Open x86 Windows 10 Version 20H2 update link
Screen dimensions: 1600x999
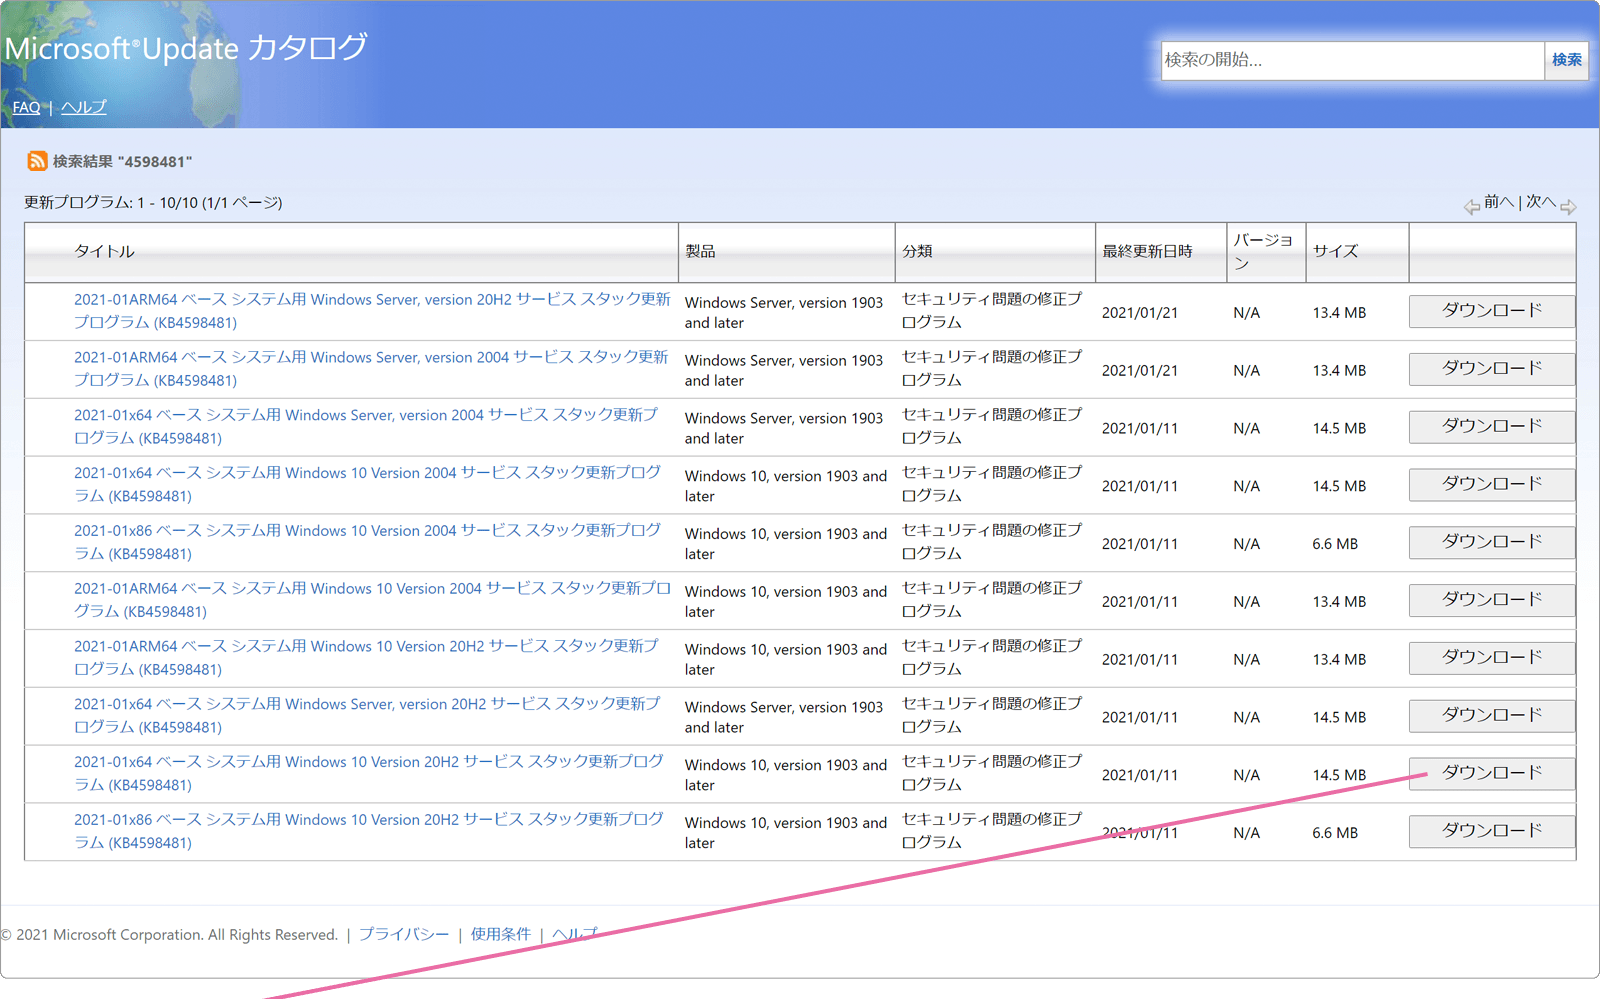point(369,831)
